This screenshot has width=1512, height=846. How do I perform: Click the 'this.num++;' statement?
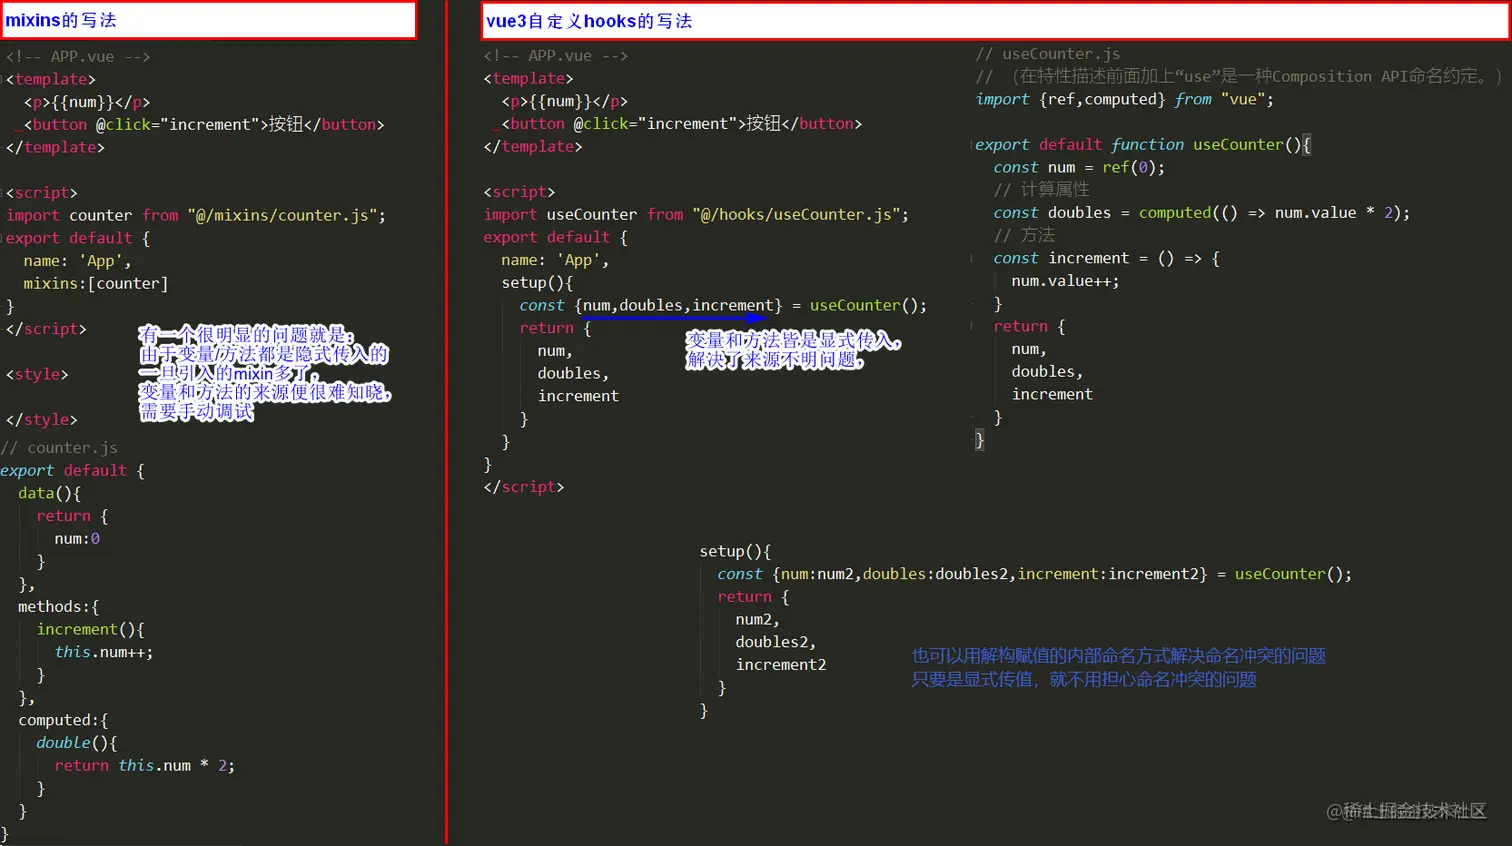[x=104, y=652]
